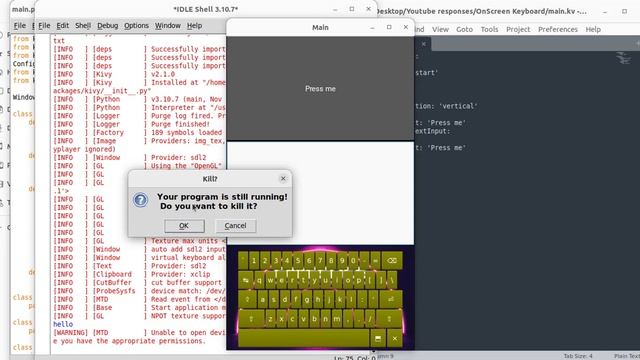Viewport: 640px width, 360px height.
Task: Open Preferences menu in Sublime Text
Action: tap(558, 29)
